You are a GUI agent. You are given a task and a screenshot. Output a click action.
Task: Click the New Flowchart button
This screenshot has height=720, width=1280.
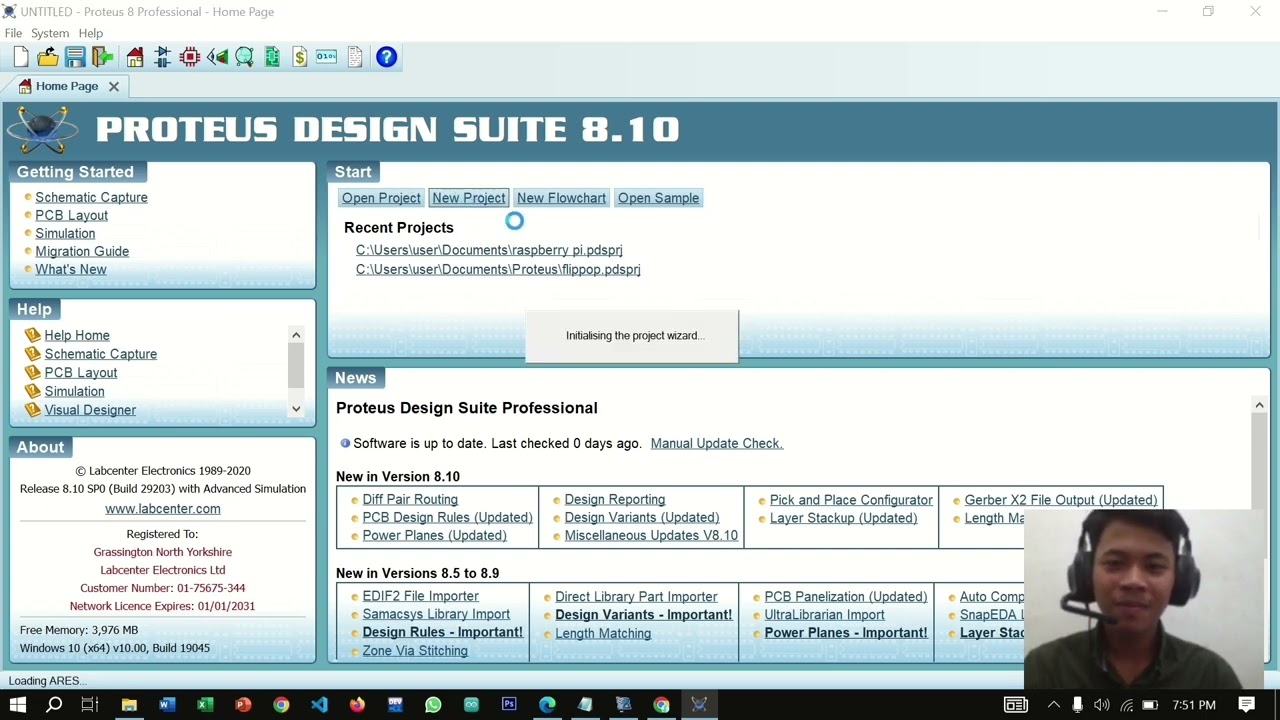561,198
